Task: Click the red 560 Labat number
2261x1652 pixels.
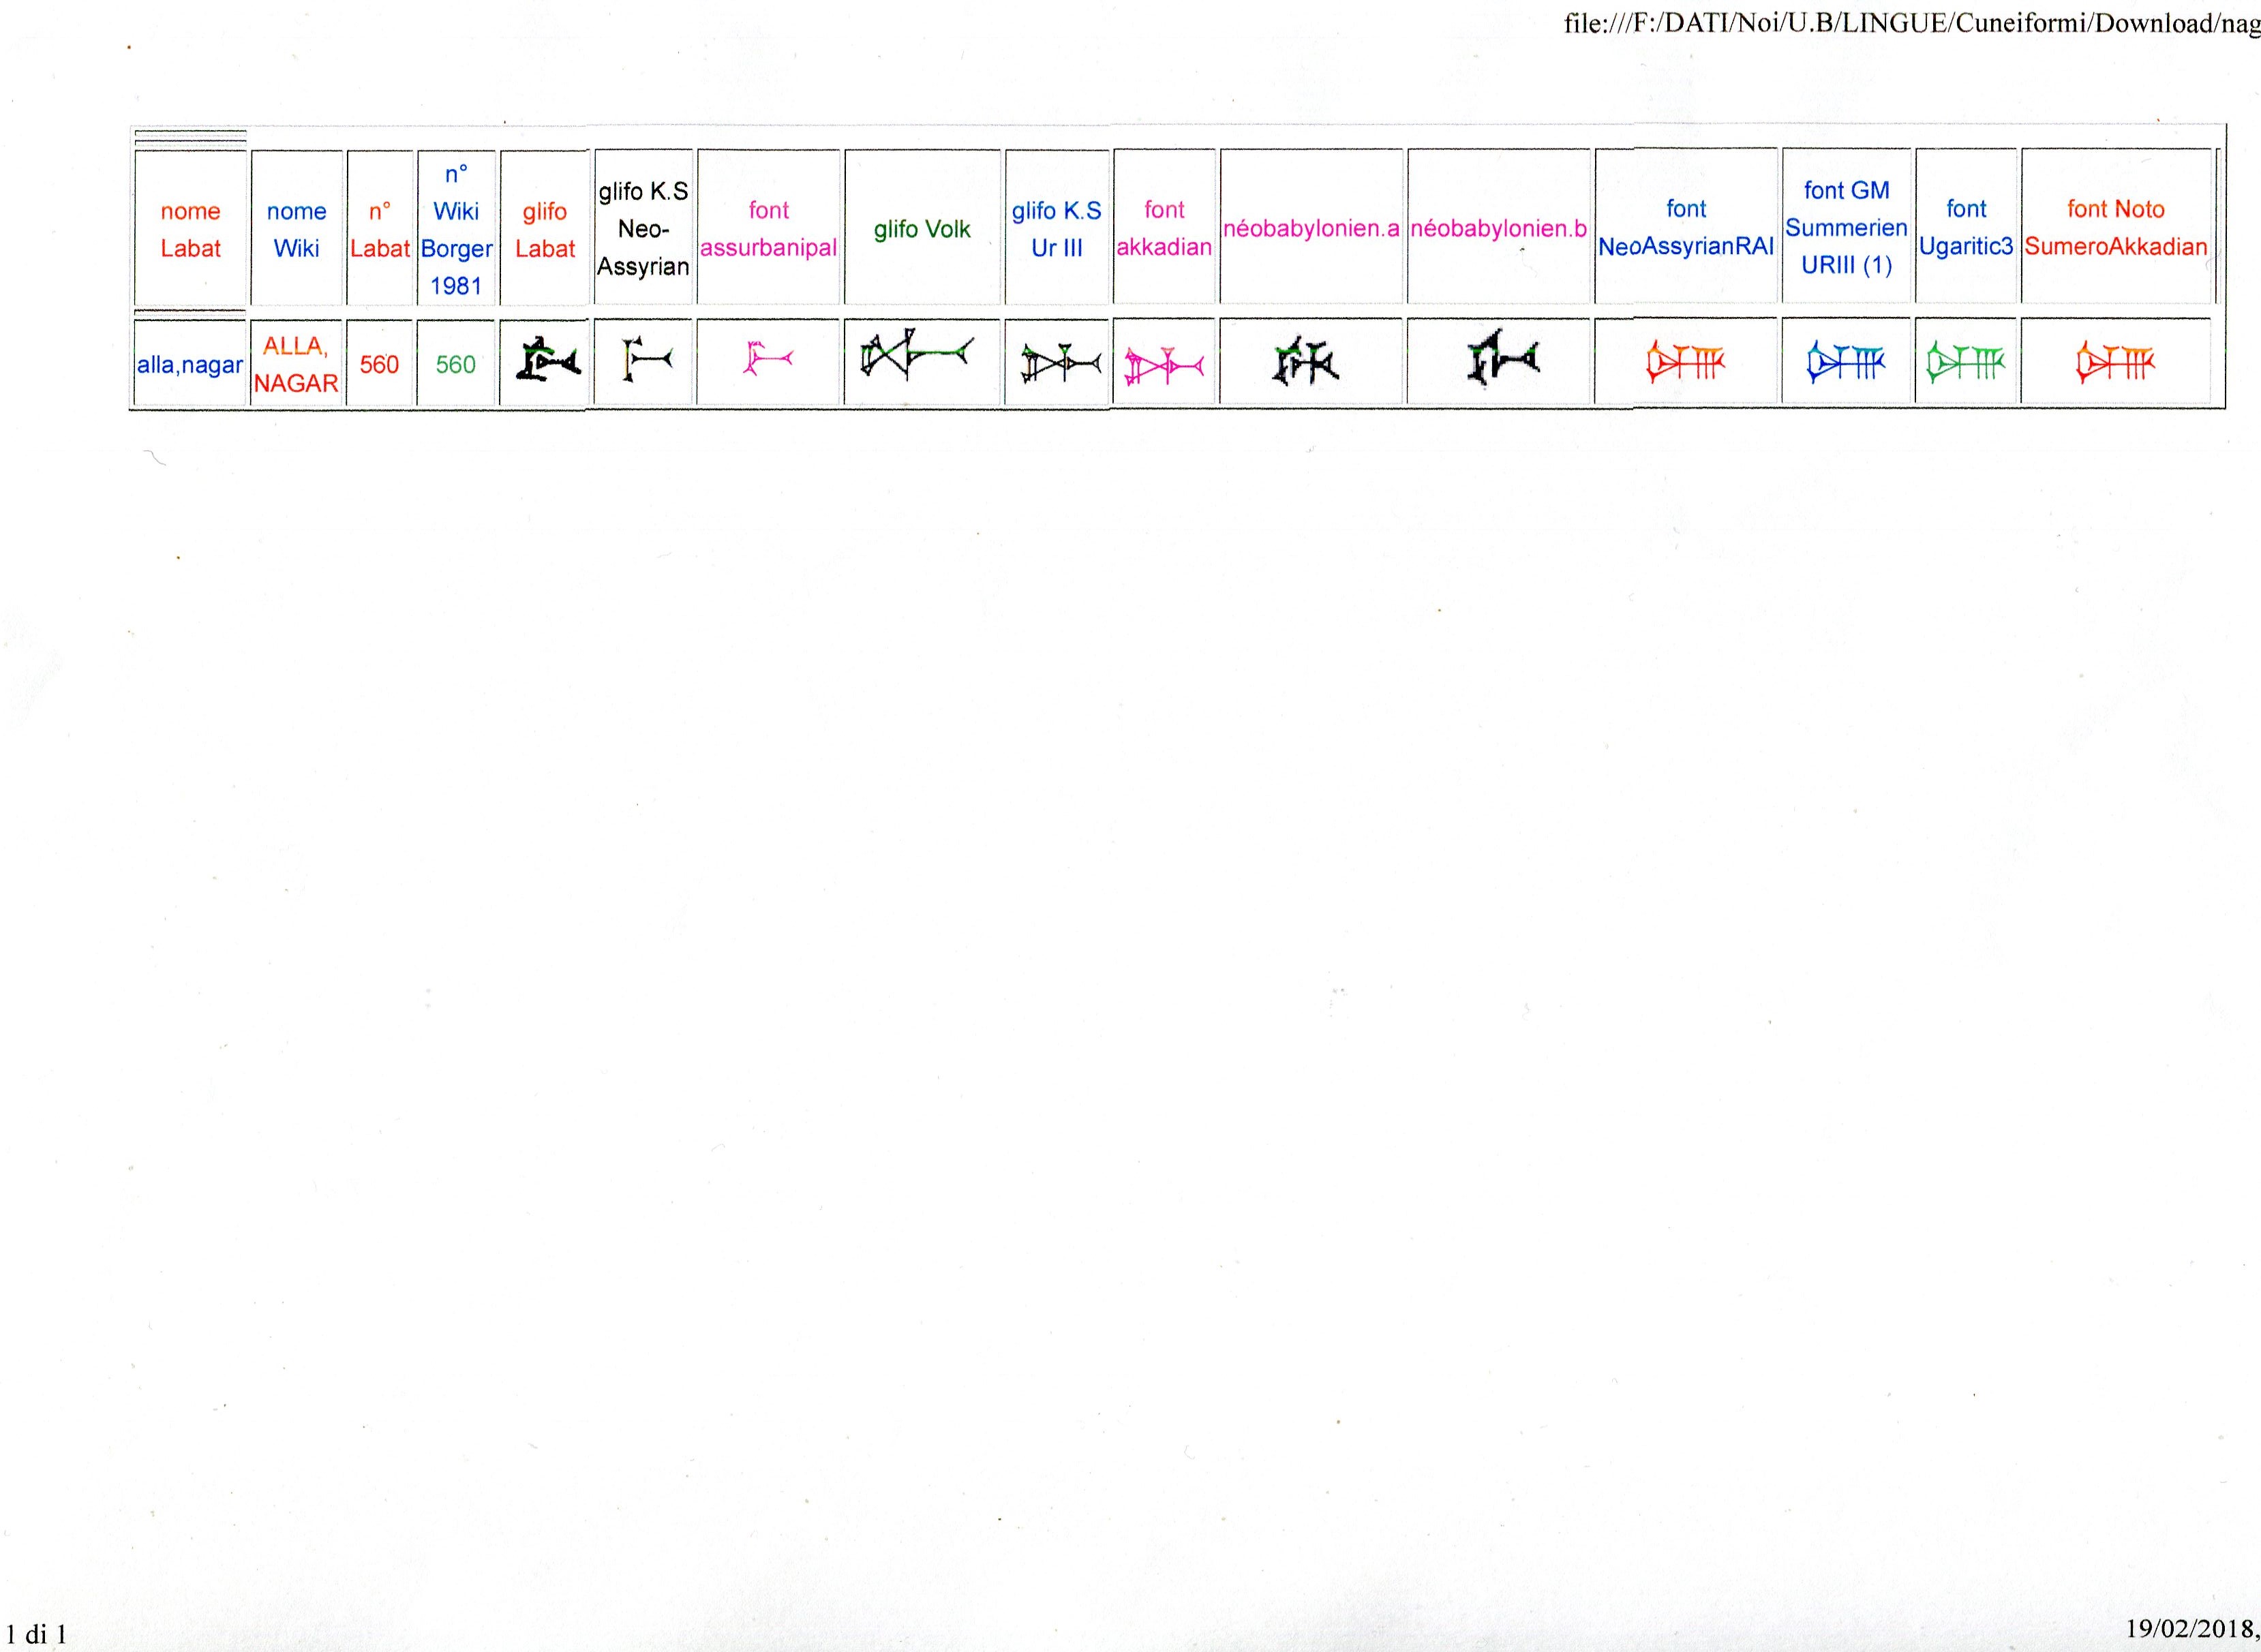Action: 379,364
